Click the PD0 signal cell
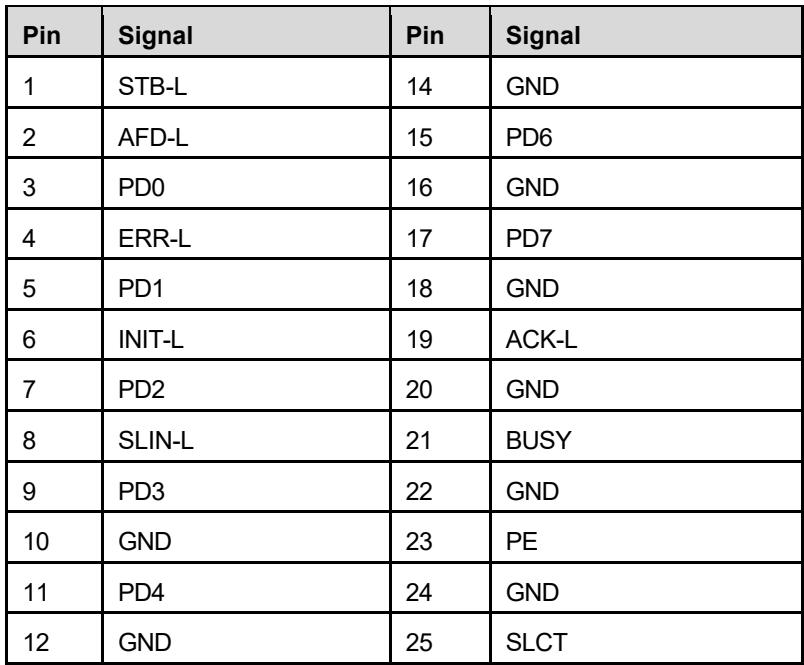This screenshot has height=665, width=804. (x=246, y=183)
